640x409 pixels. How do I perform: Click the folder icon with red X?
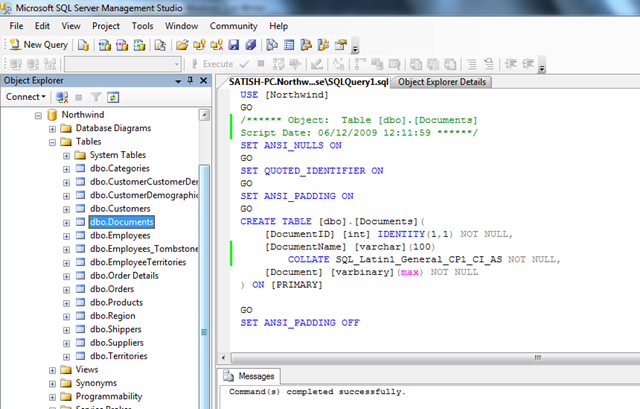pos(217,45)
